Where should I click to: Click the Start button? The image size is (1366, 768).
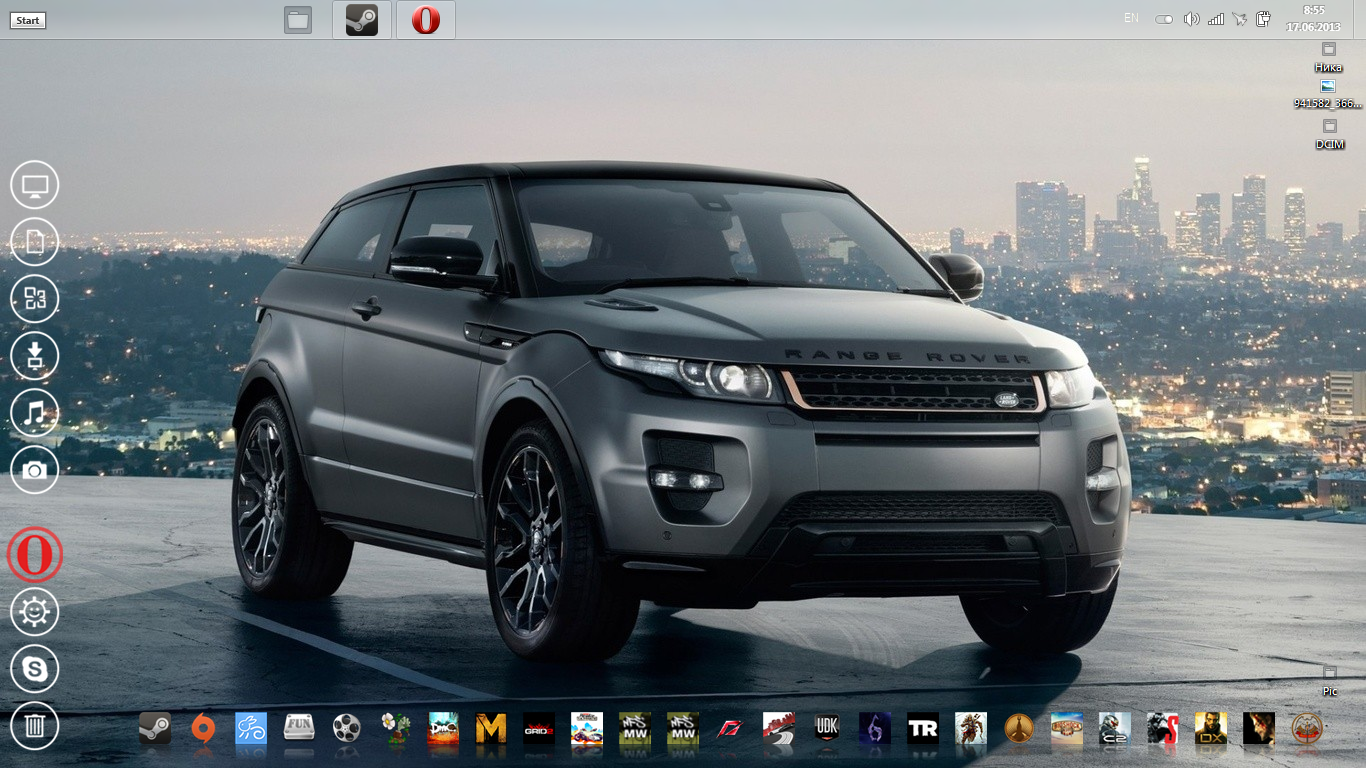[29, 20]
